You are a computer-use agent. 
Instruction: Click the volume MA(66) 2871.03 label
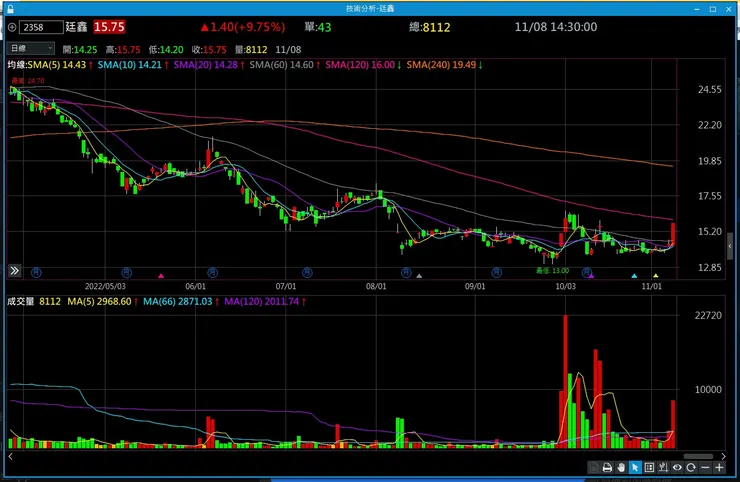[177, 301]
